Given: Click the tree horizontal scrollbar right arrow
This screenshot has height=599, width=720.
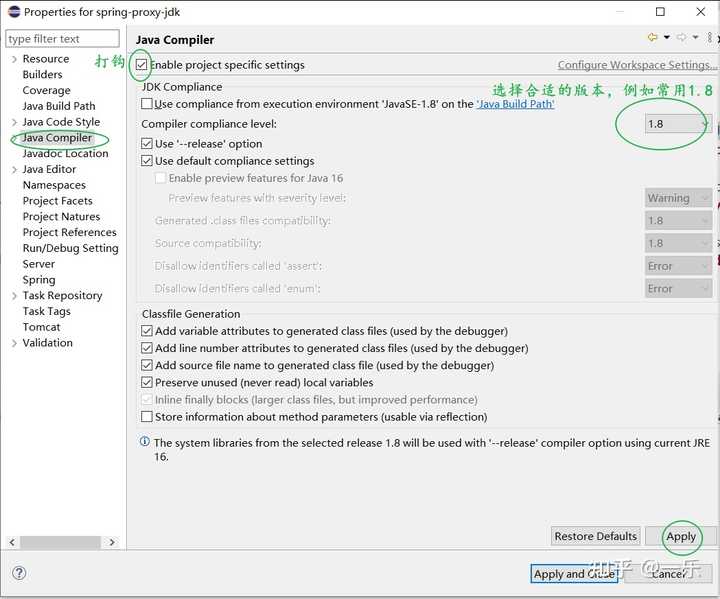Looking at the screenshot, I should [x=112, y=542].
